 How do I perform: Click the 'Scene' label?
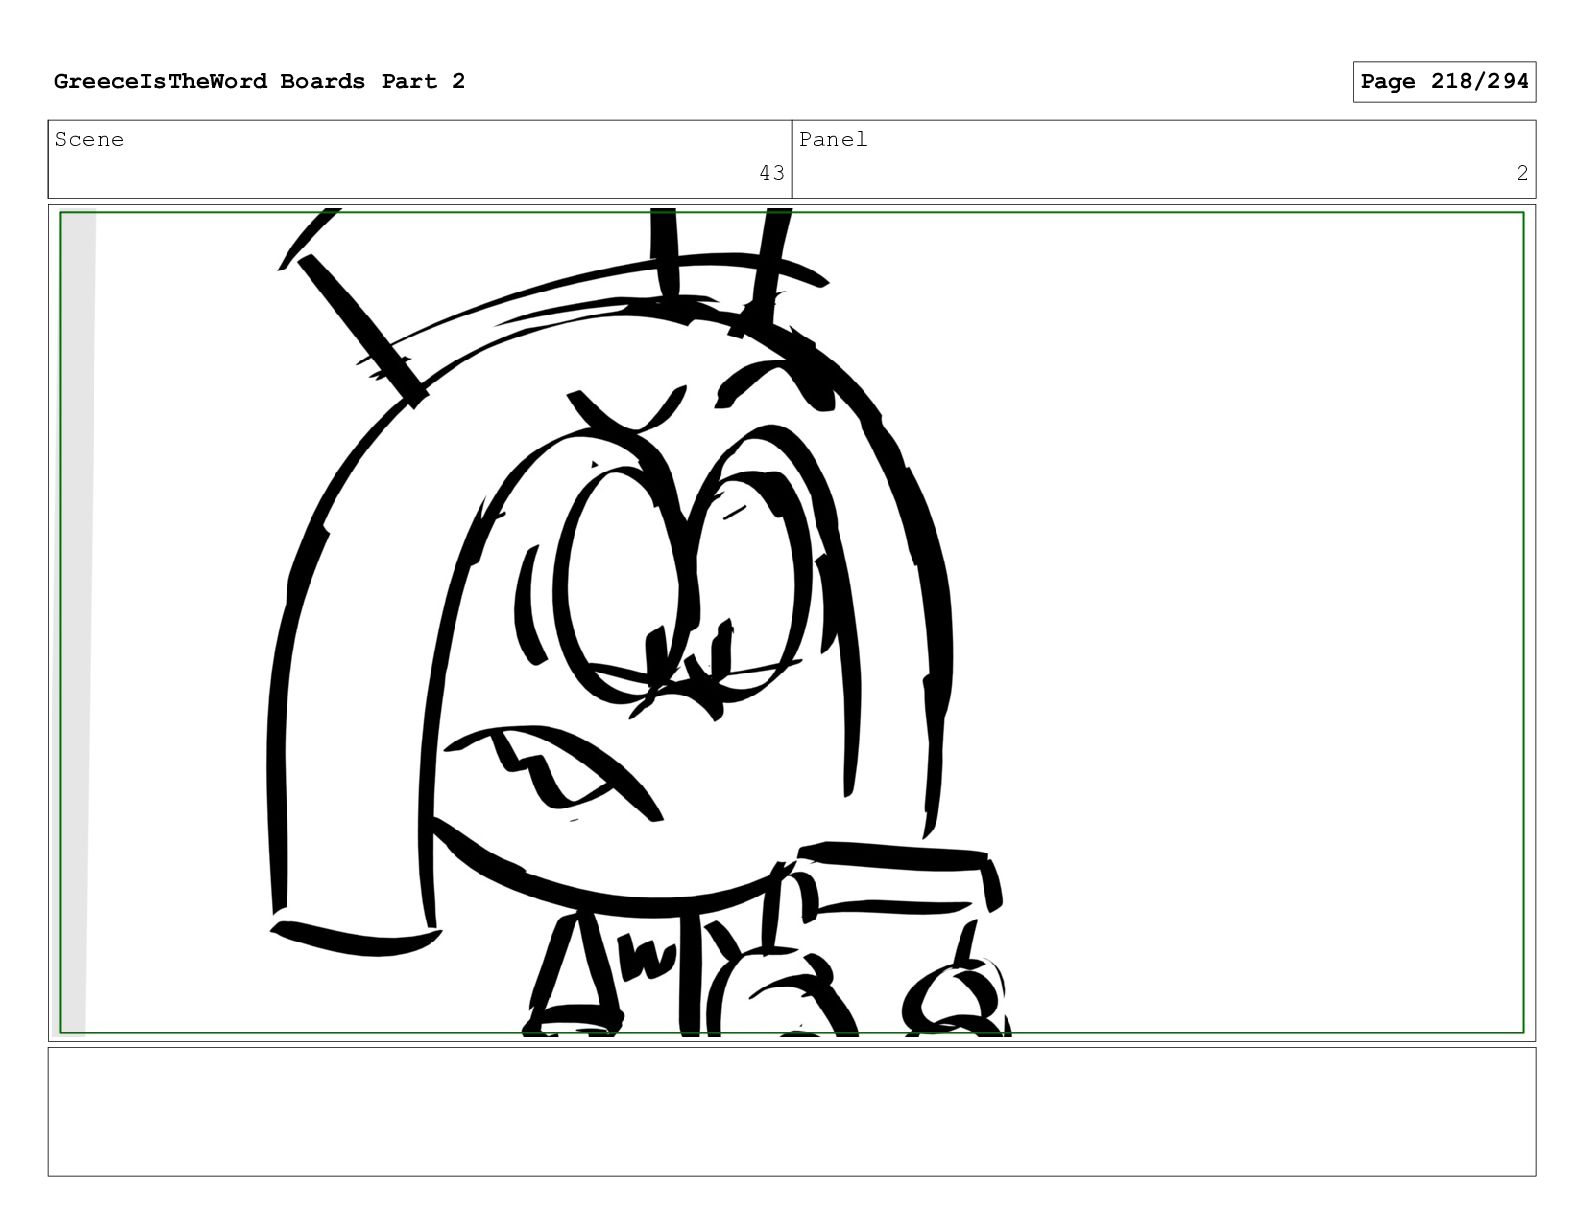click(89, 140)
